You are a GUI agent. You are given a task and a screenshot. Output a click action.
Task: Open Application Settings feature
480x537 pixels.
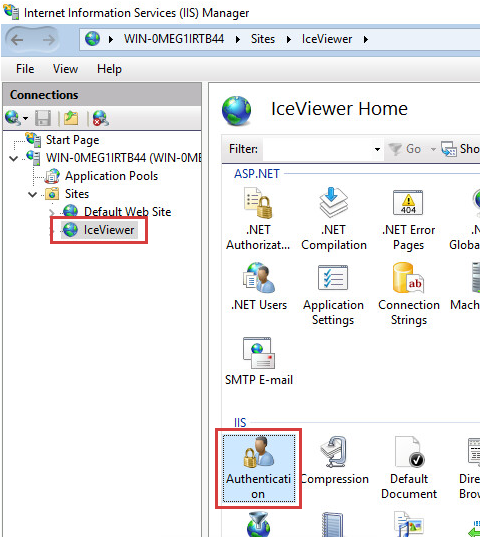tap(333, 295)
